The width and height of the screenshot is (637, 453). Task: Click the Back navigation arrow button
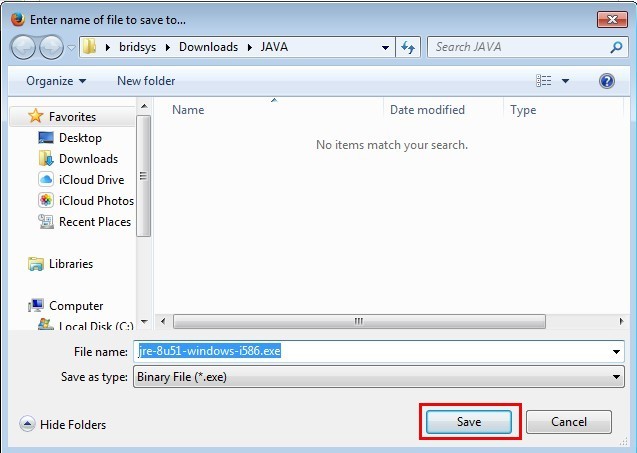(x=24, y=47)
